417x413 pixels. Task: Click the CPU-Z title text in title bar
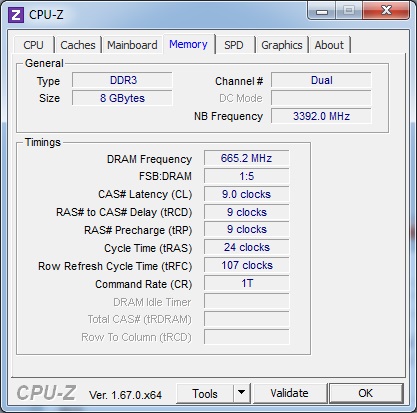click(46, 15)
